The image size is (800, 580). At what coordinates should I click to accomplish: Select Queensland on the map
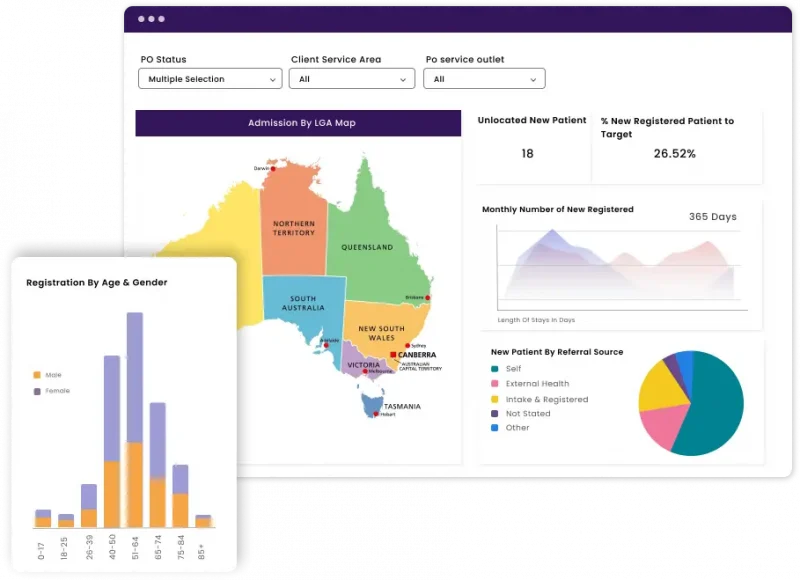[367, 240]
